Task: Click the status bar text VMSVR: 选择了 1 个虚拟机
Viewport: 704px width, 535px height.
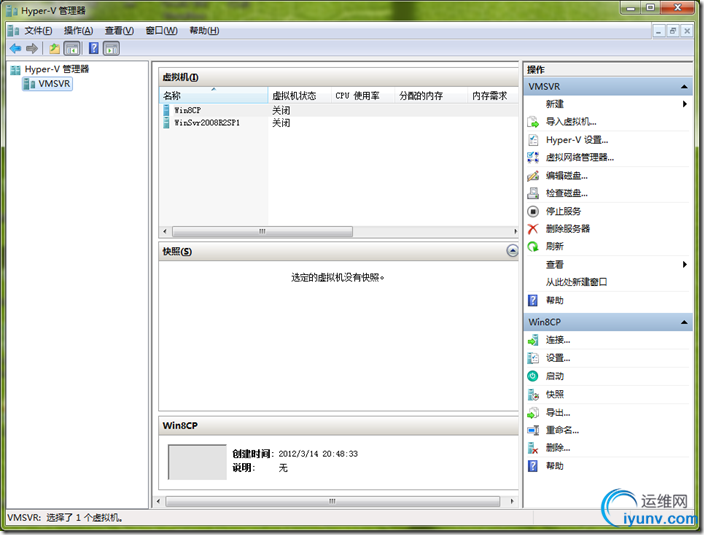Action: 65,517
